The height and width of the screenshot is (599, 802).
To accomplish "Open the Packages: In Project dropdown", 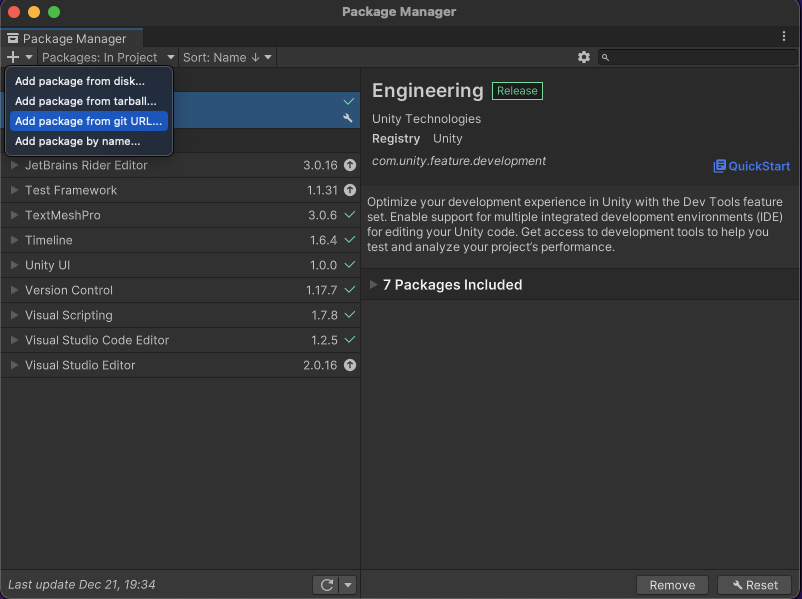I will [x=107, y=57].
